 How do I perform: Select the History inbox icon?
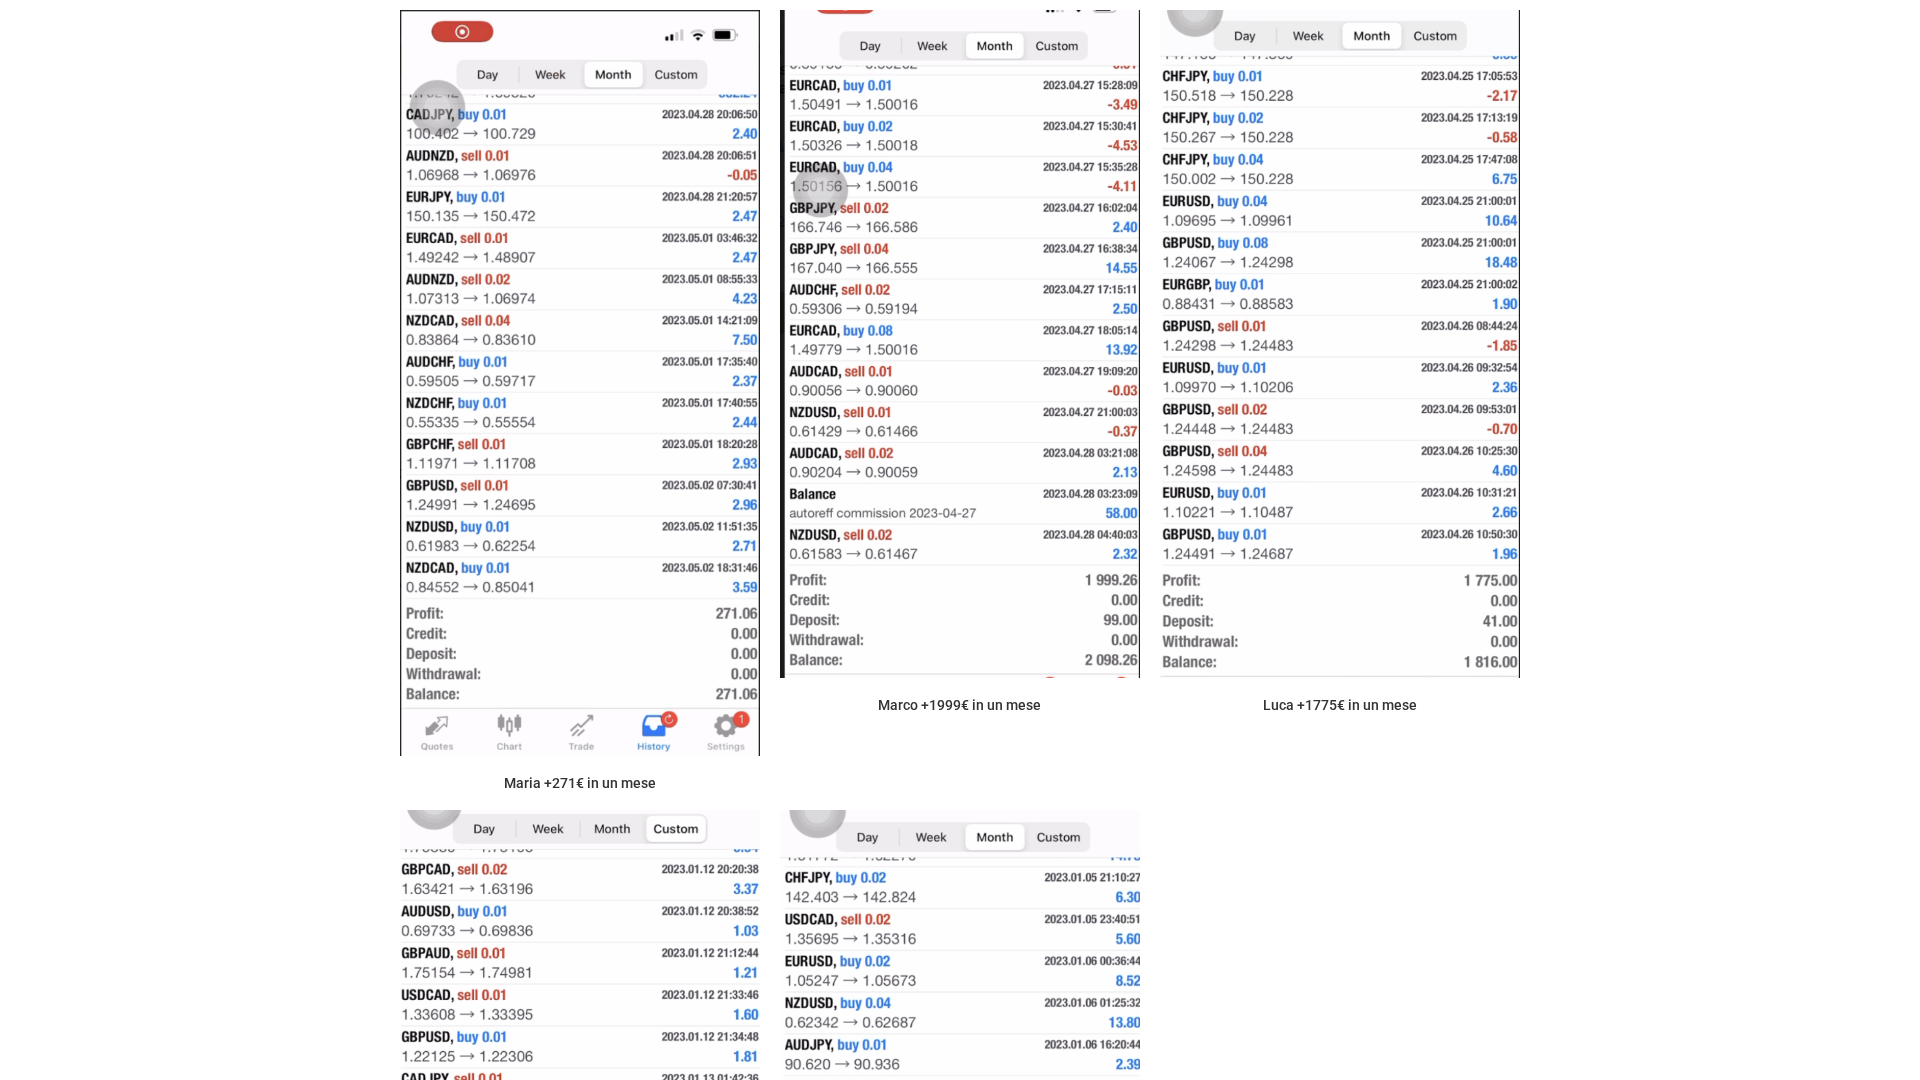pos(654,733)
